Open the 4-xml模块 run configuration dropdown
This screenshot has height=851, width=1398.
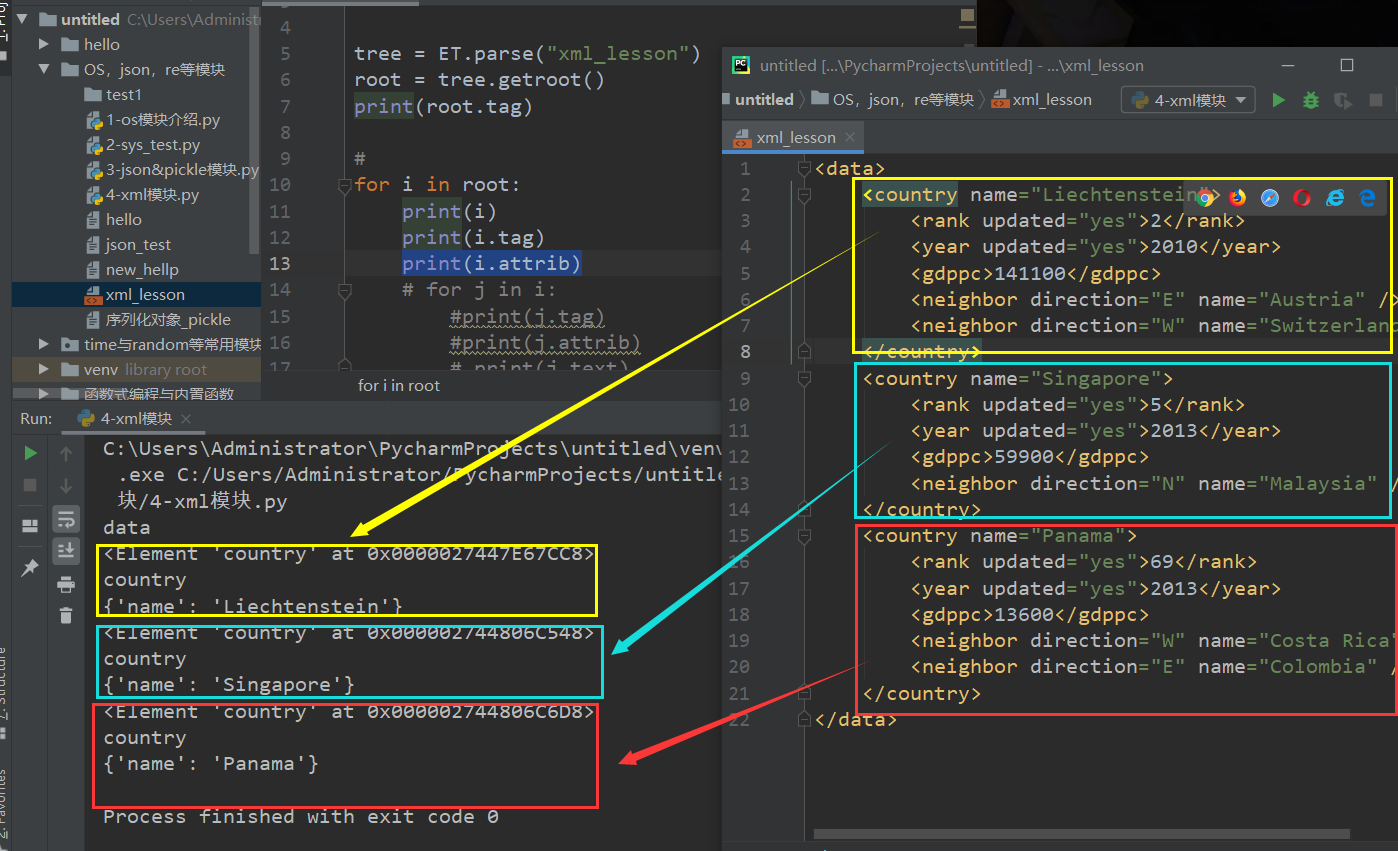[1190, 100]
